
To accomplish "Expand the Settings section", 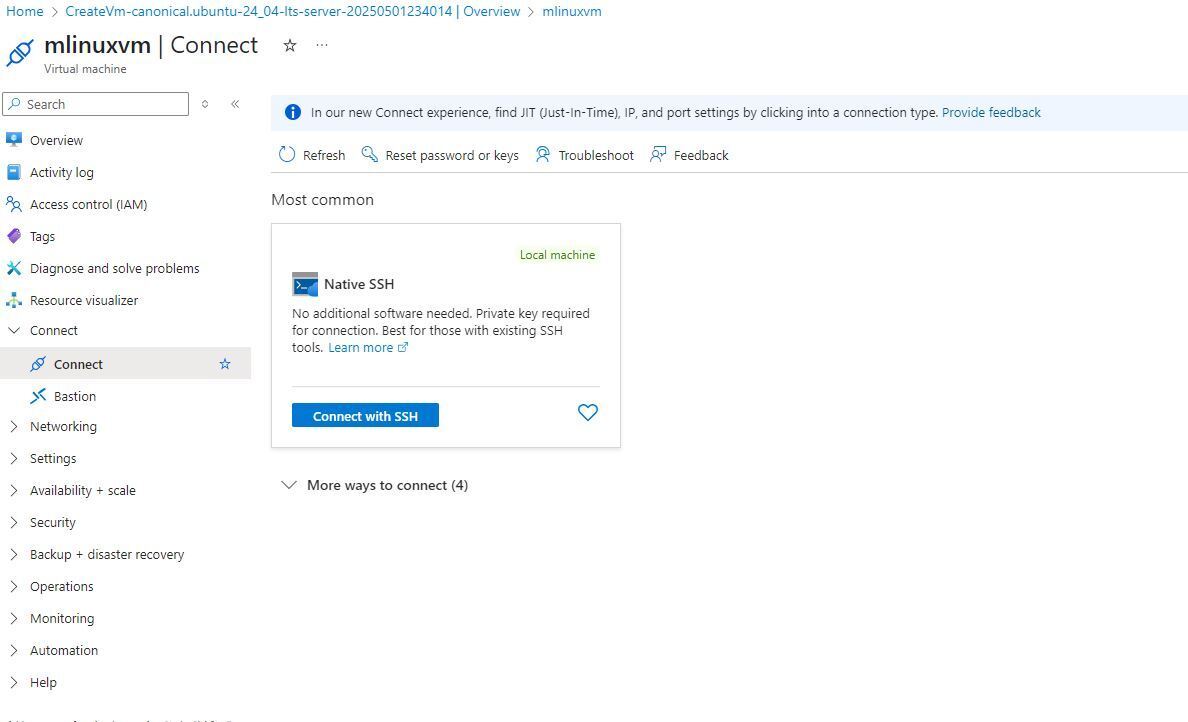I will pos(14,458).
